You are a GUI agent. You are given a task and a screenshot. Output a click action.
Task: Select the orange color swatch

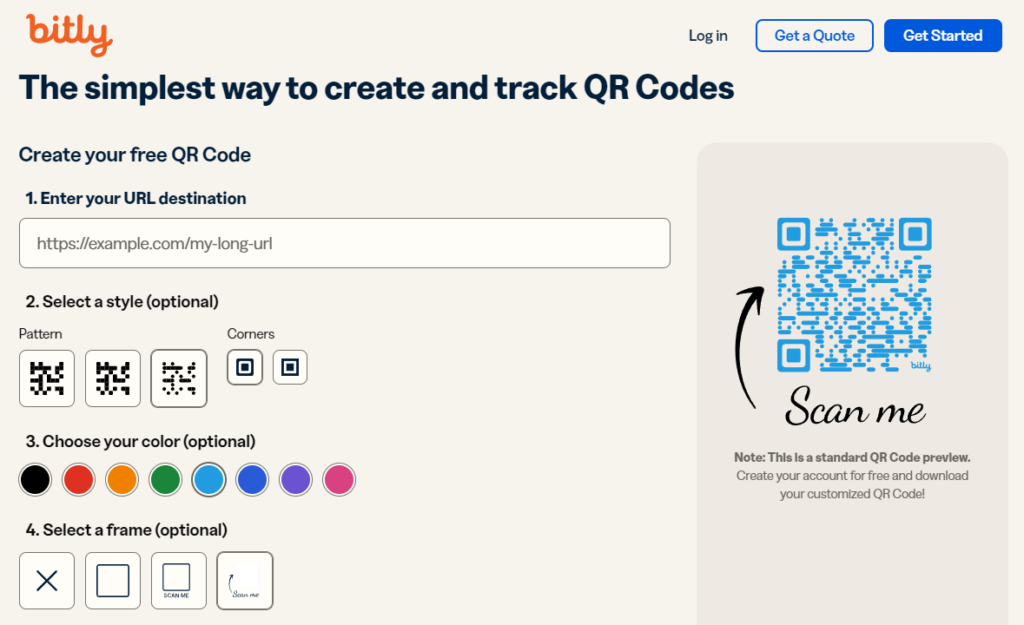pos(122,480)
